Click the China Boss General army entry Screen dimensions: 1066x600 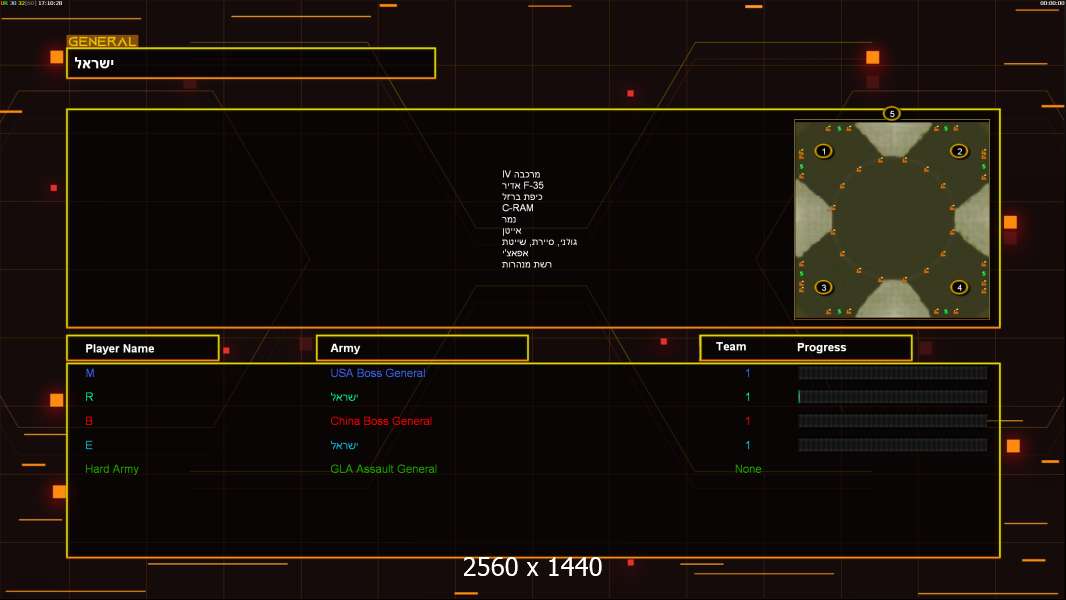381,421
